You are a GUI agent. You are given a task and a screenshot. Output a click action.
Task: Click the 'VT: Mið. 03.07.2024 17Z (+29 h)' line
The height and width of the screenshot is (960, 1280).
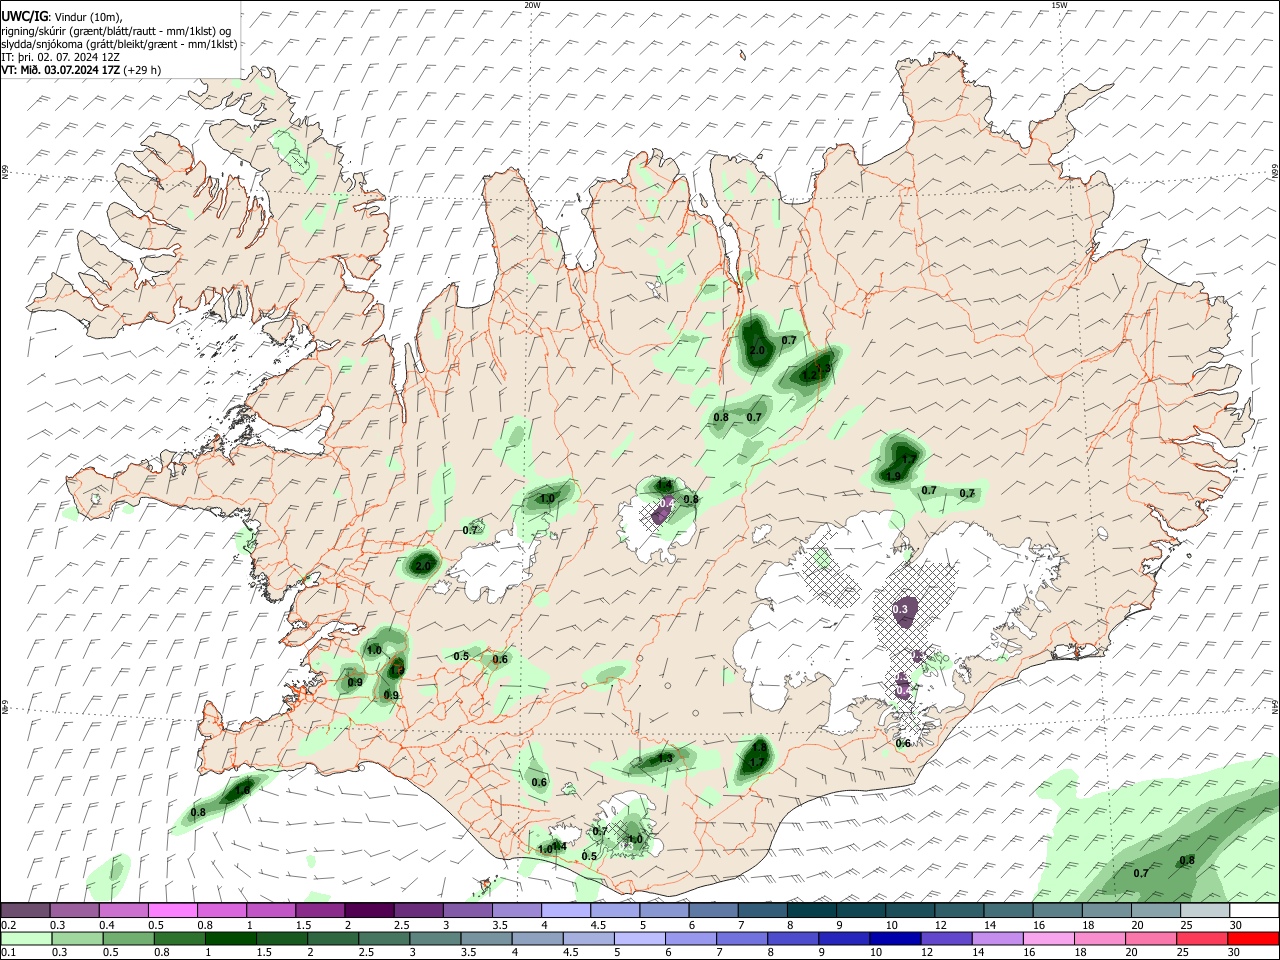(x=81, y=70)
